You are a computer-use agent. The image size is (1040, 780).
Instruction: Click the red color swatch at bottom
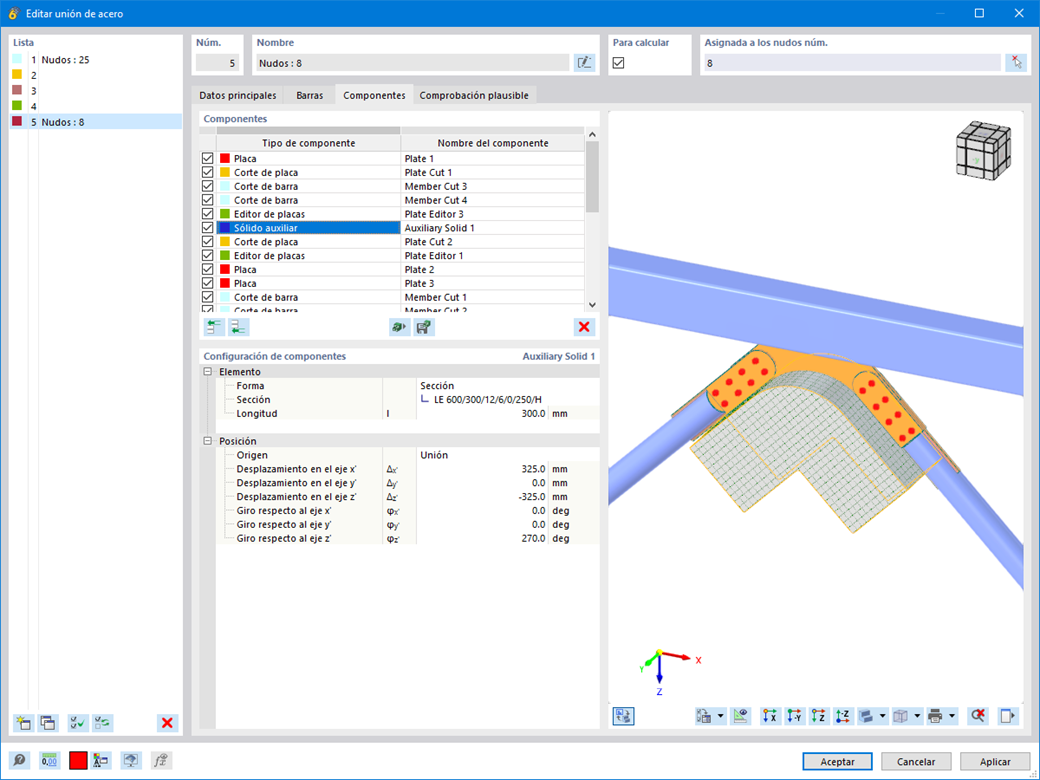pos(78,760)
